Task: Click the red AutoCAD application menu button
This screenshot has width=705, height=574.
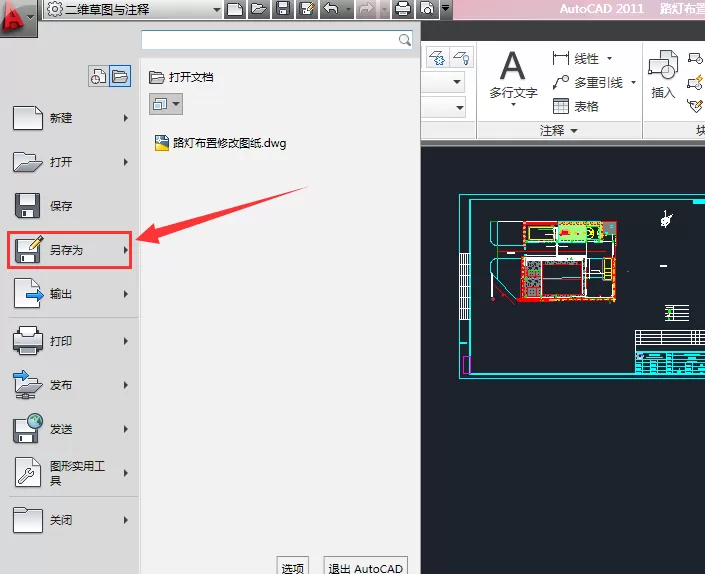Action: coord(18,18)
